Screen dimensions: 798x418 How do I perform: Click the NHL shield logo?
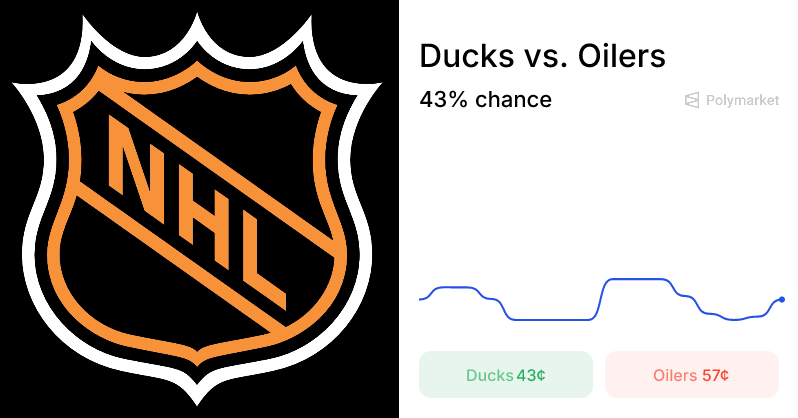click(200, 208)
